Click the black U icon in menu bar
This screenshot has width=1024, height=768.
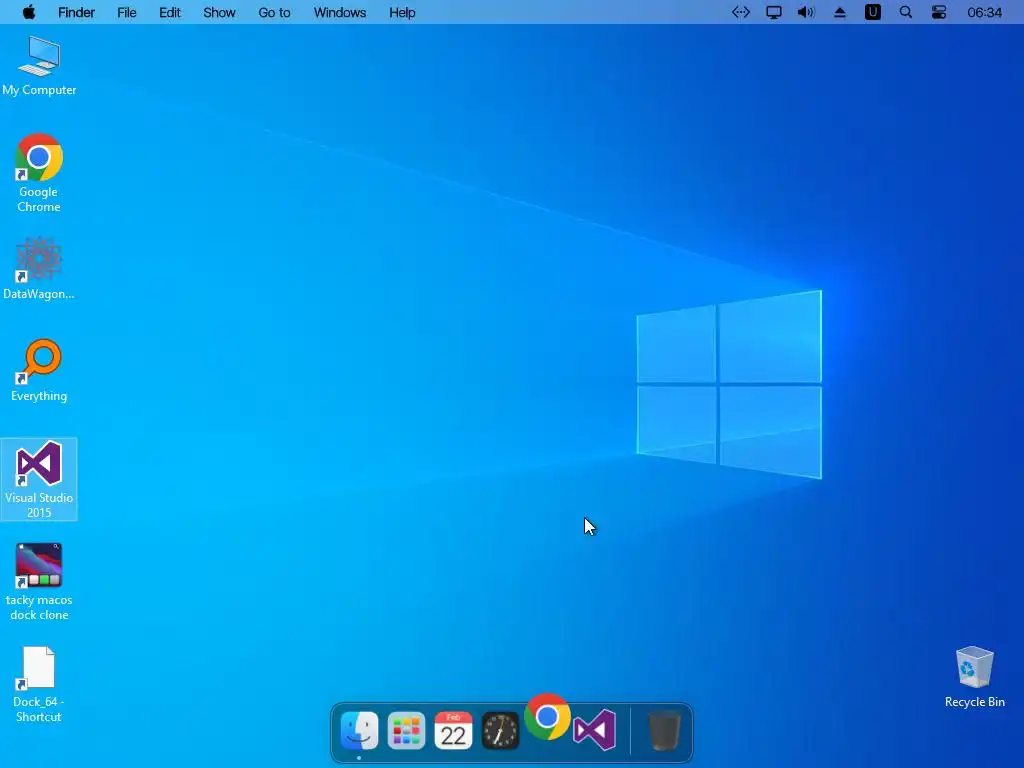click(x=872, y=12)
